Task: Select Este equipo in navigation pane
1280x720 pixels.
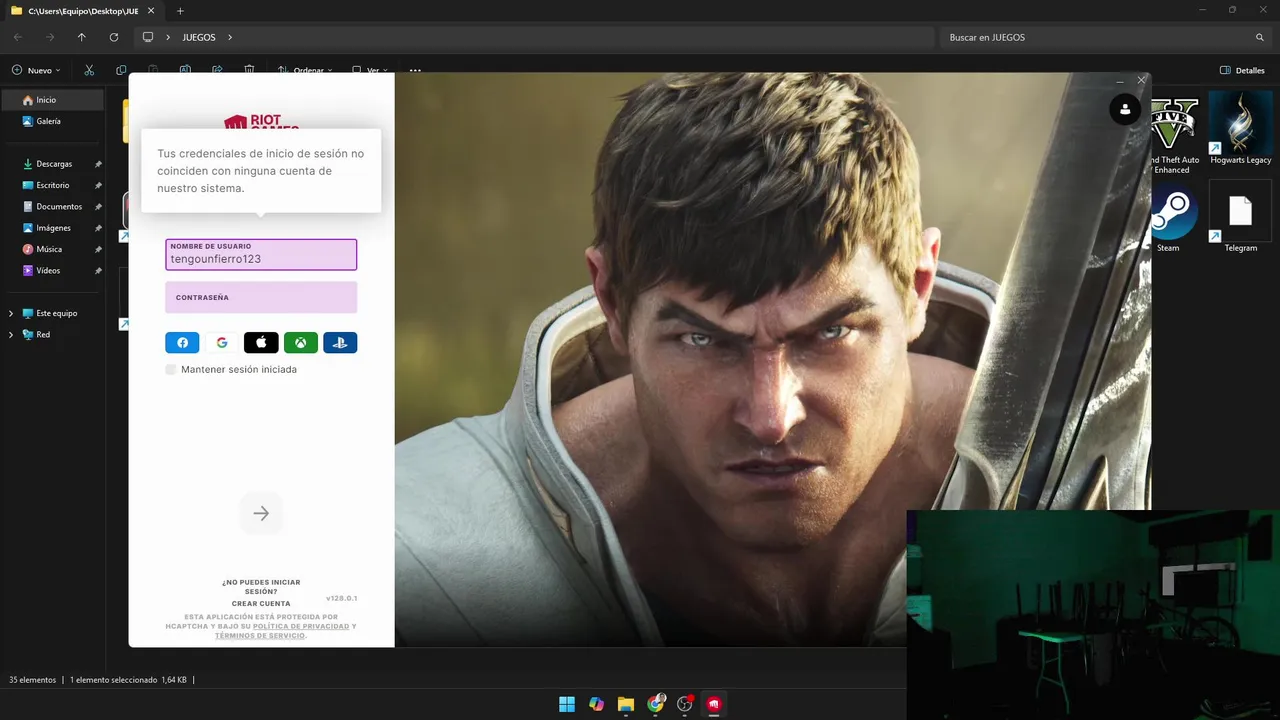Action: [56, 313]
